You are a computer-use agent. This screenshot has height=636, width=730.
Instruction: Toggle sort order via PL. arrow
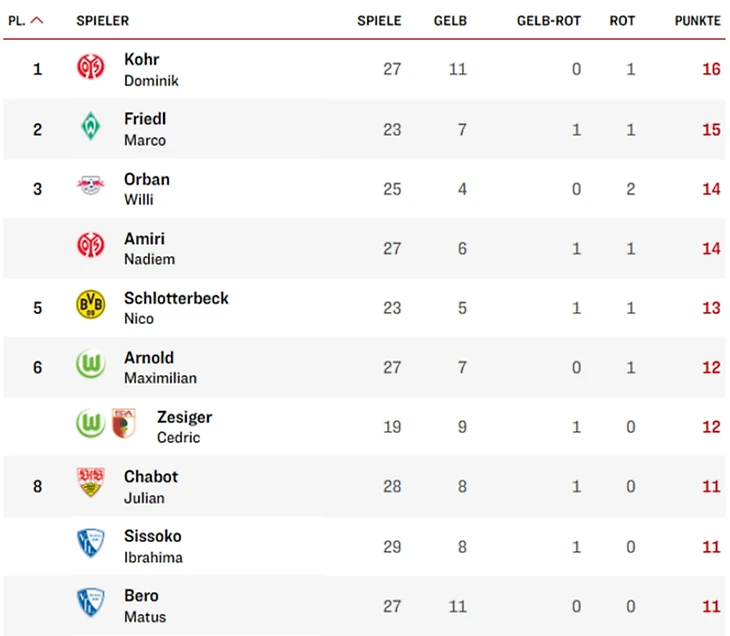pos(37,20)
